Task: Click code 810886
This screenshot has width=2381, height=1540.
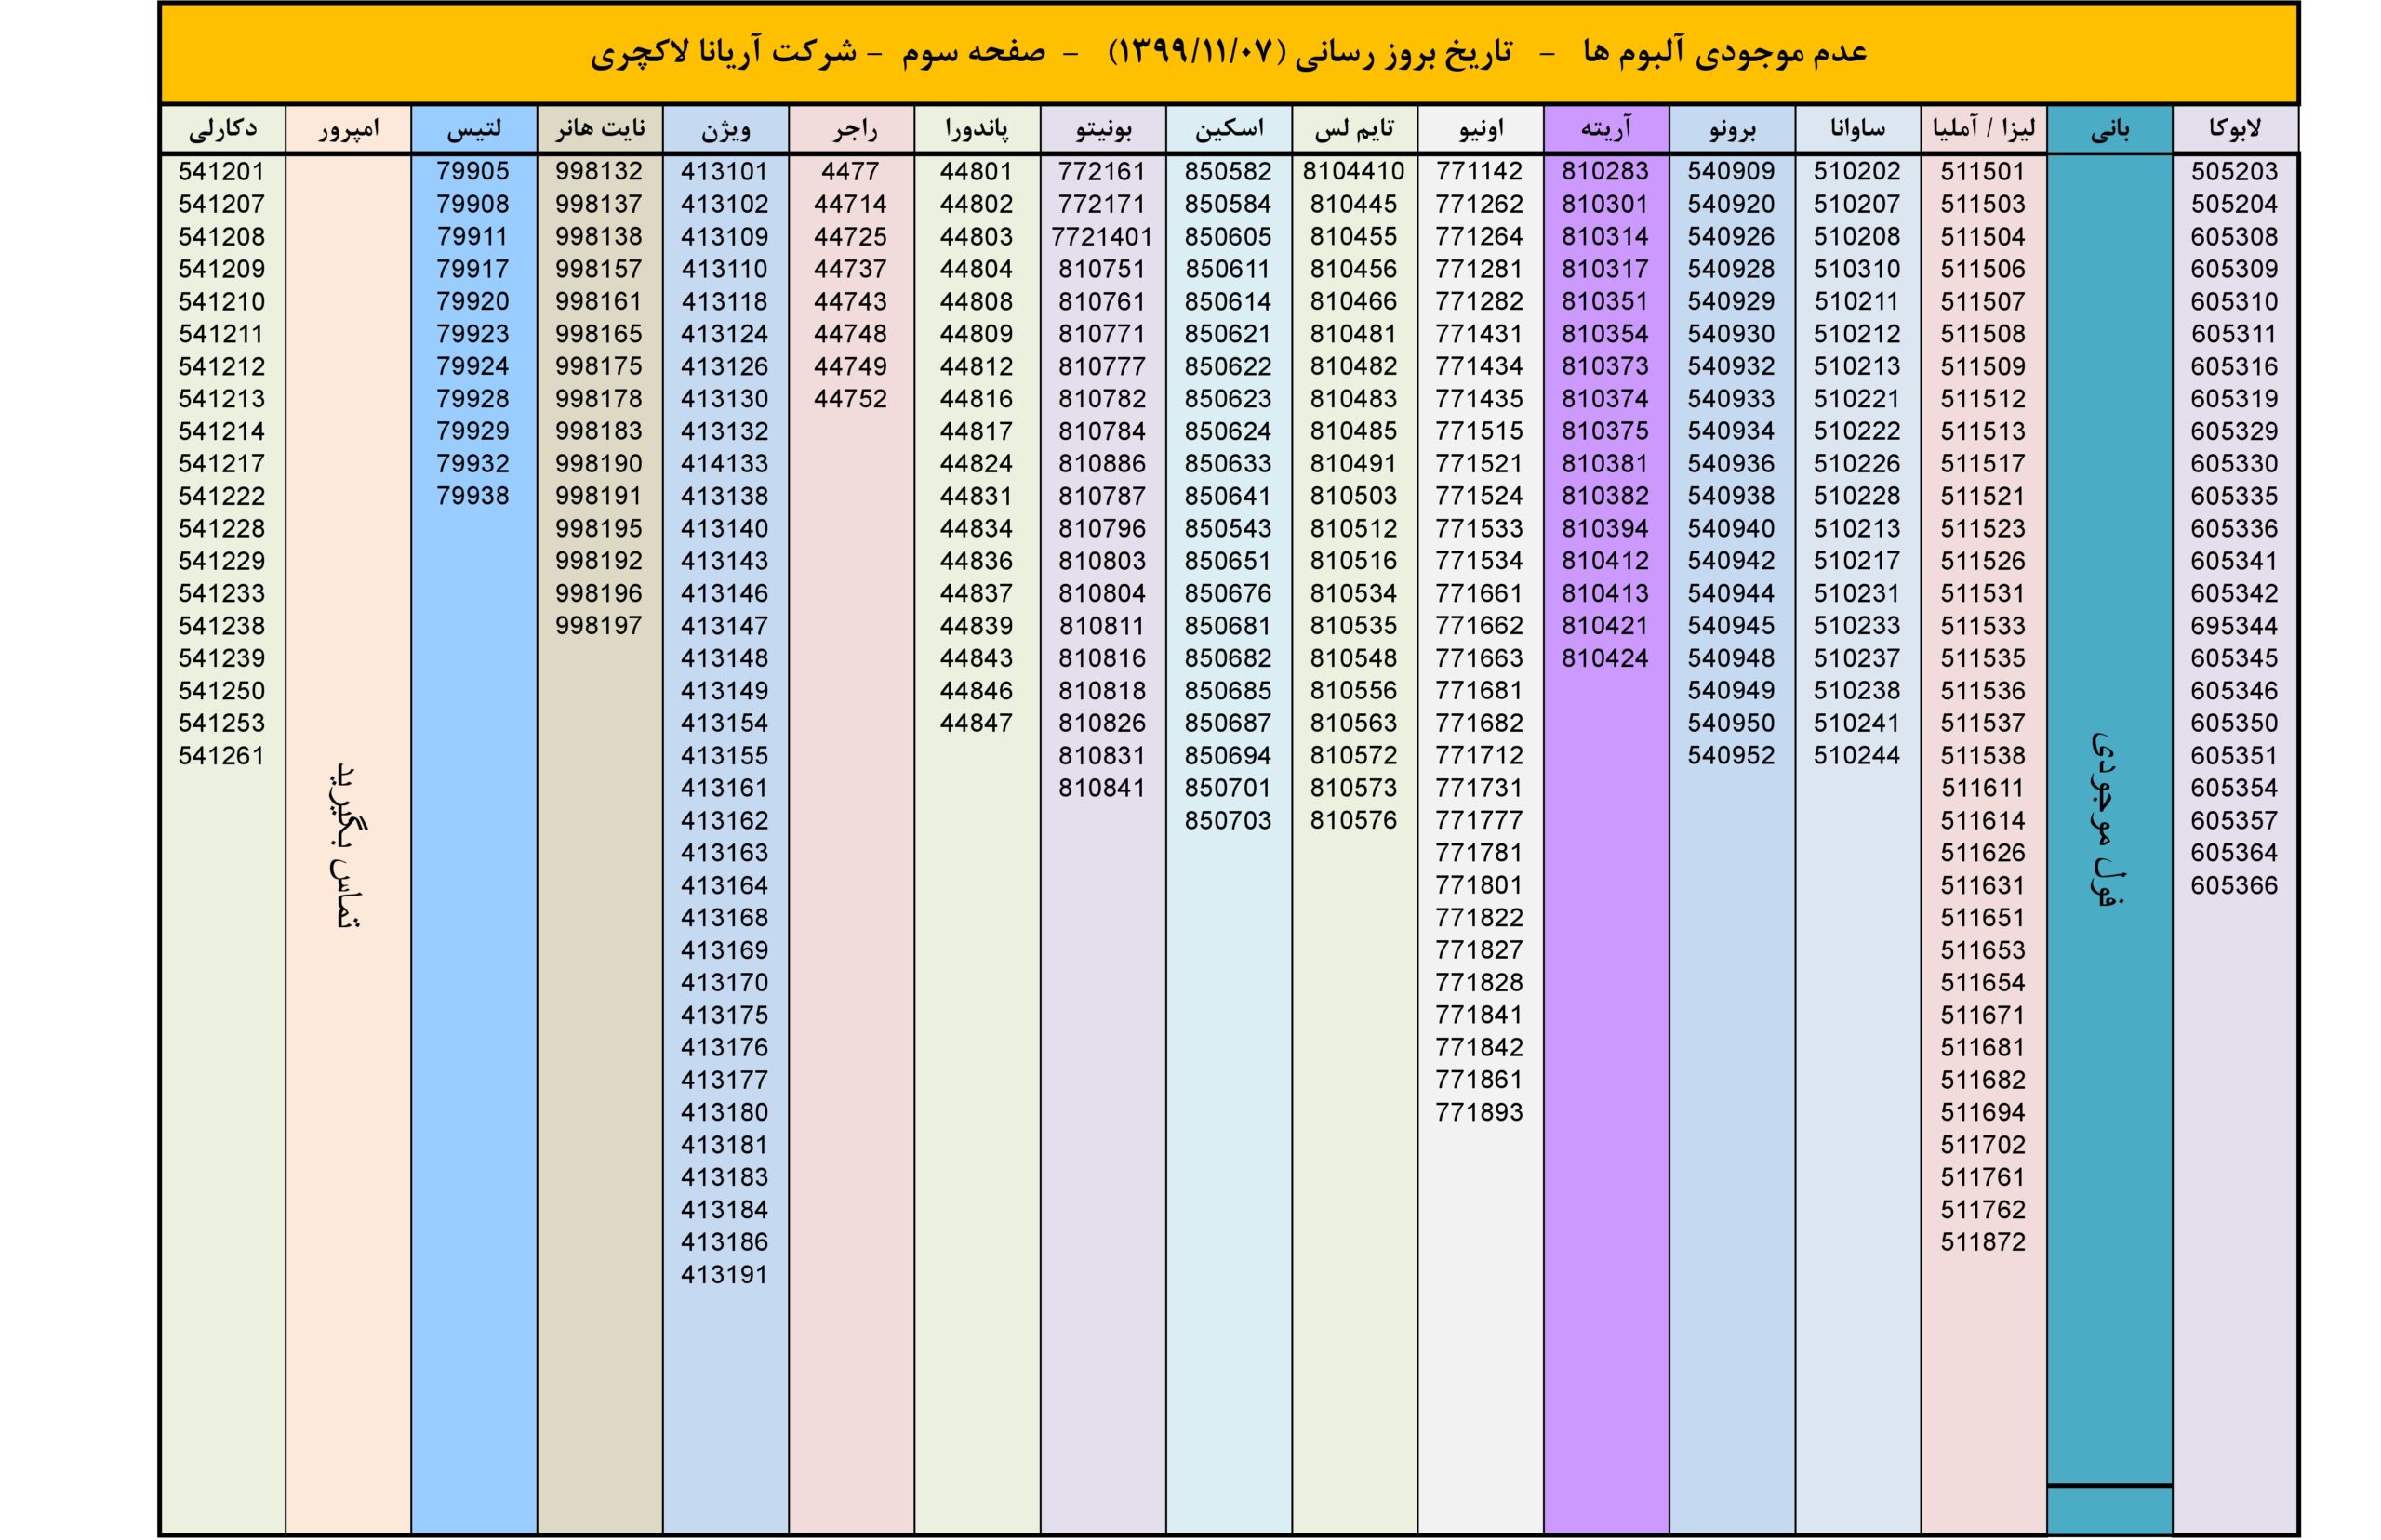Action: 1102,463
